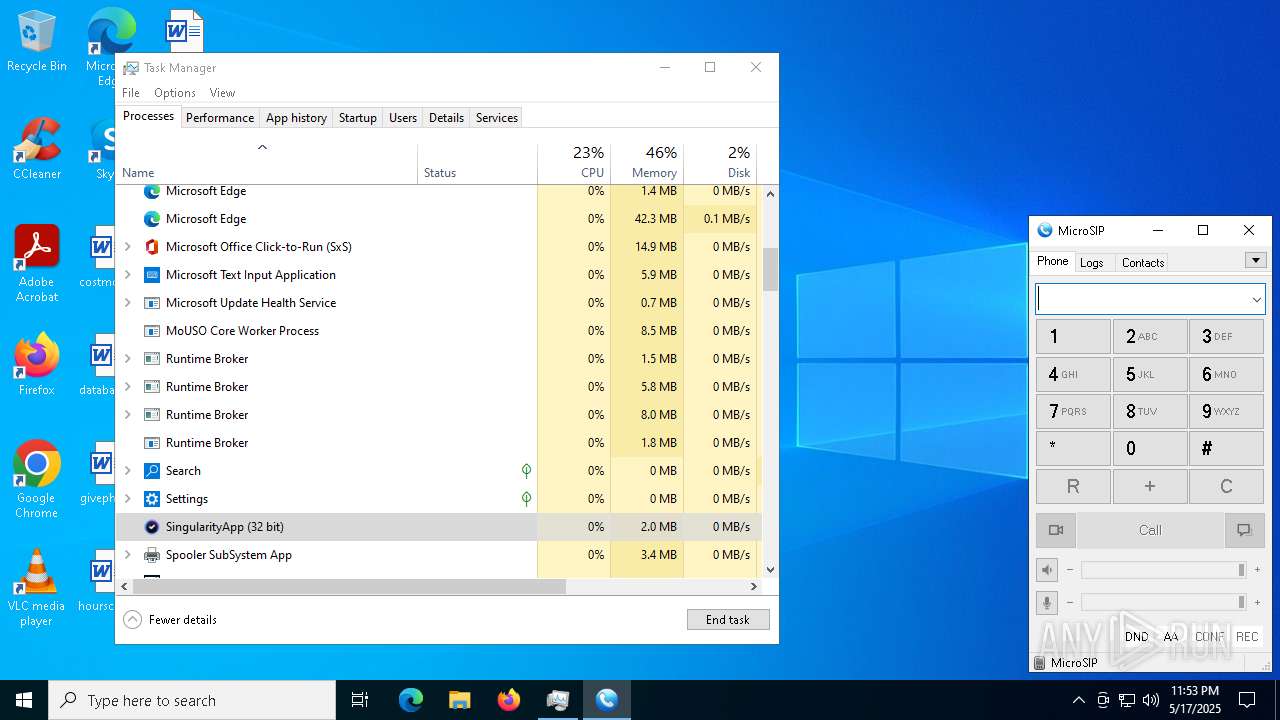Screen dimensions: 1280x720
Task: Toggle AA auto answer in MicroSIP
Action: pyautogui.click(x=1171, y=637)
